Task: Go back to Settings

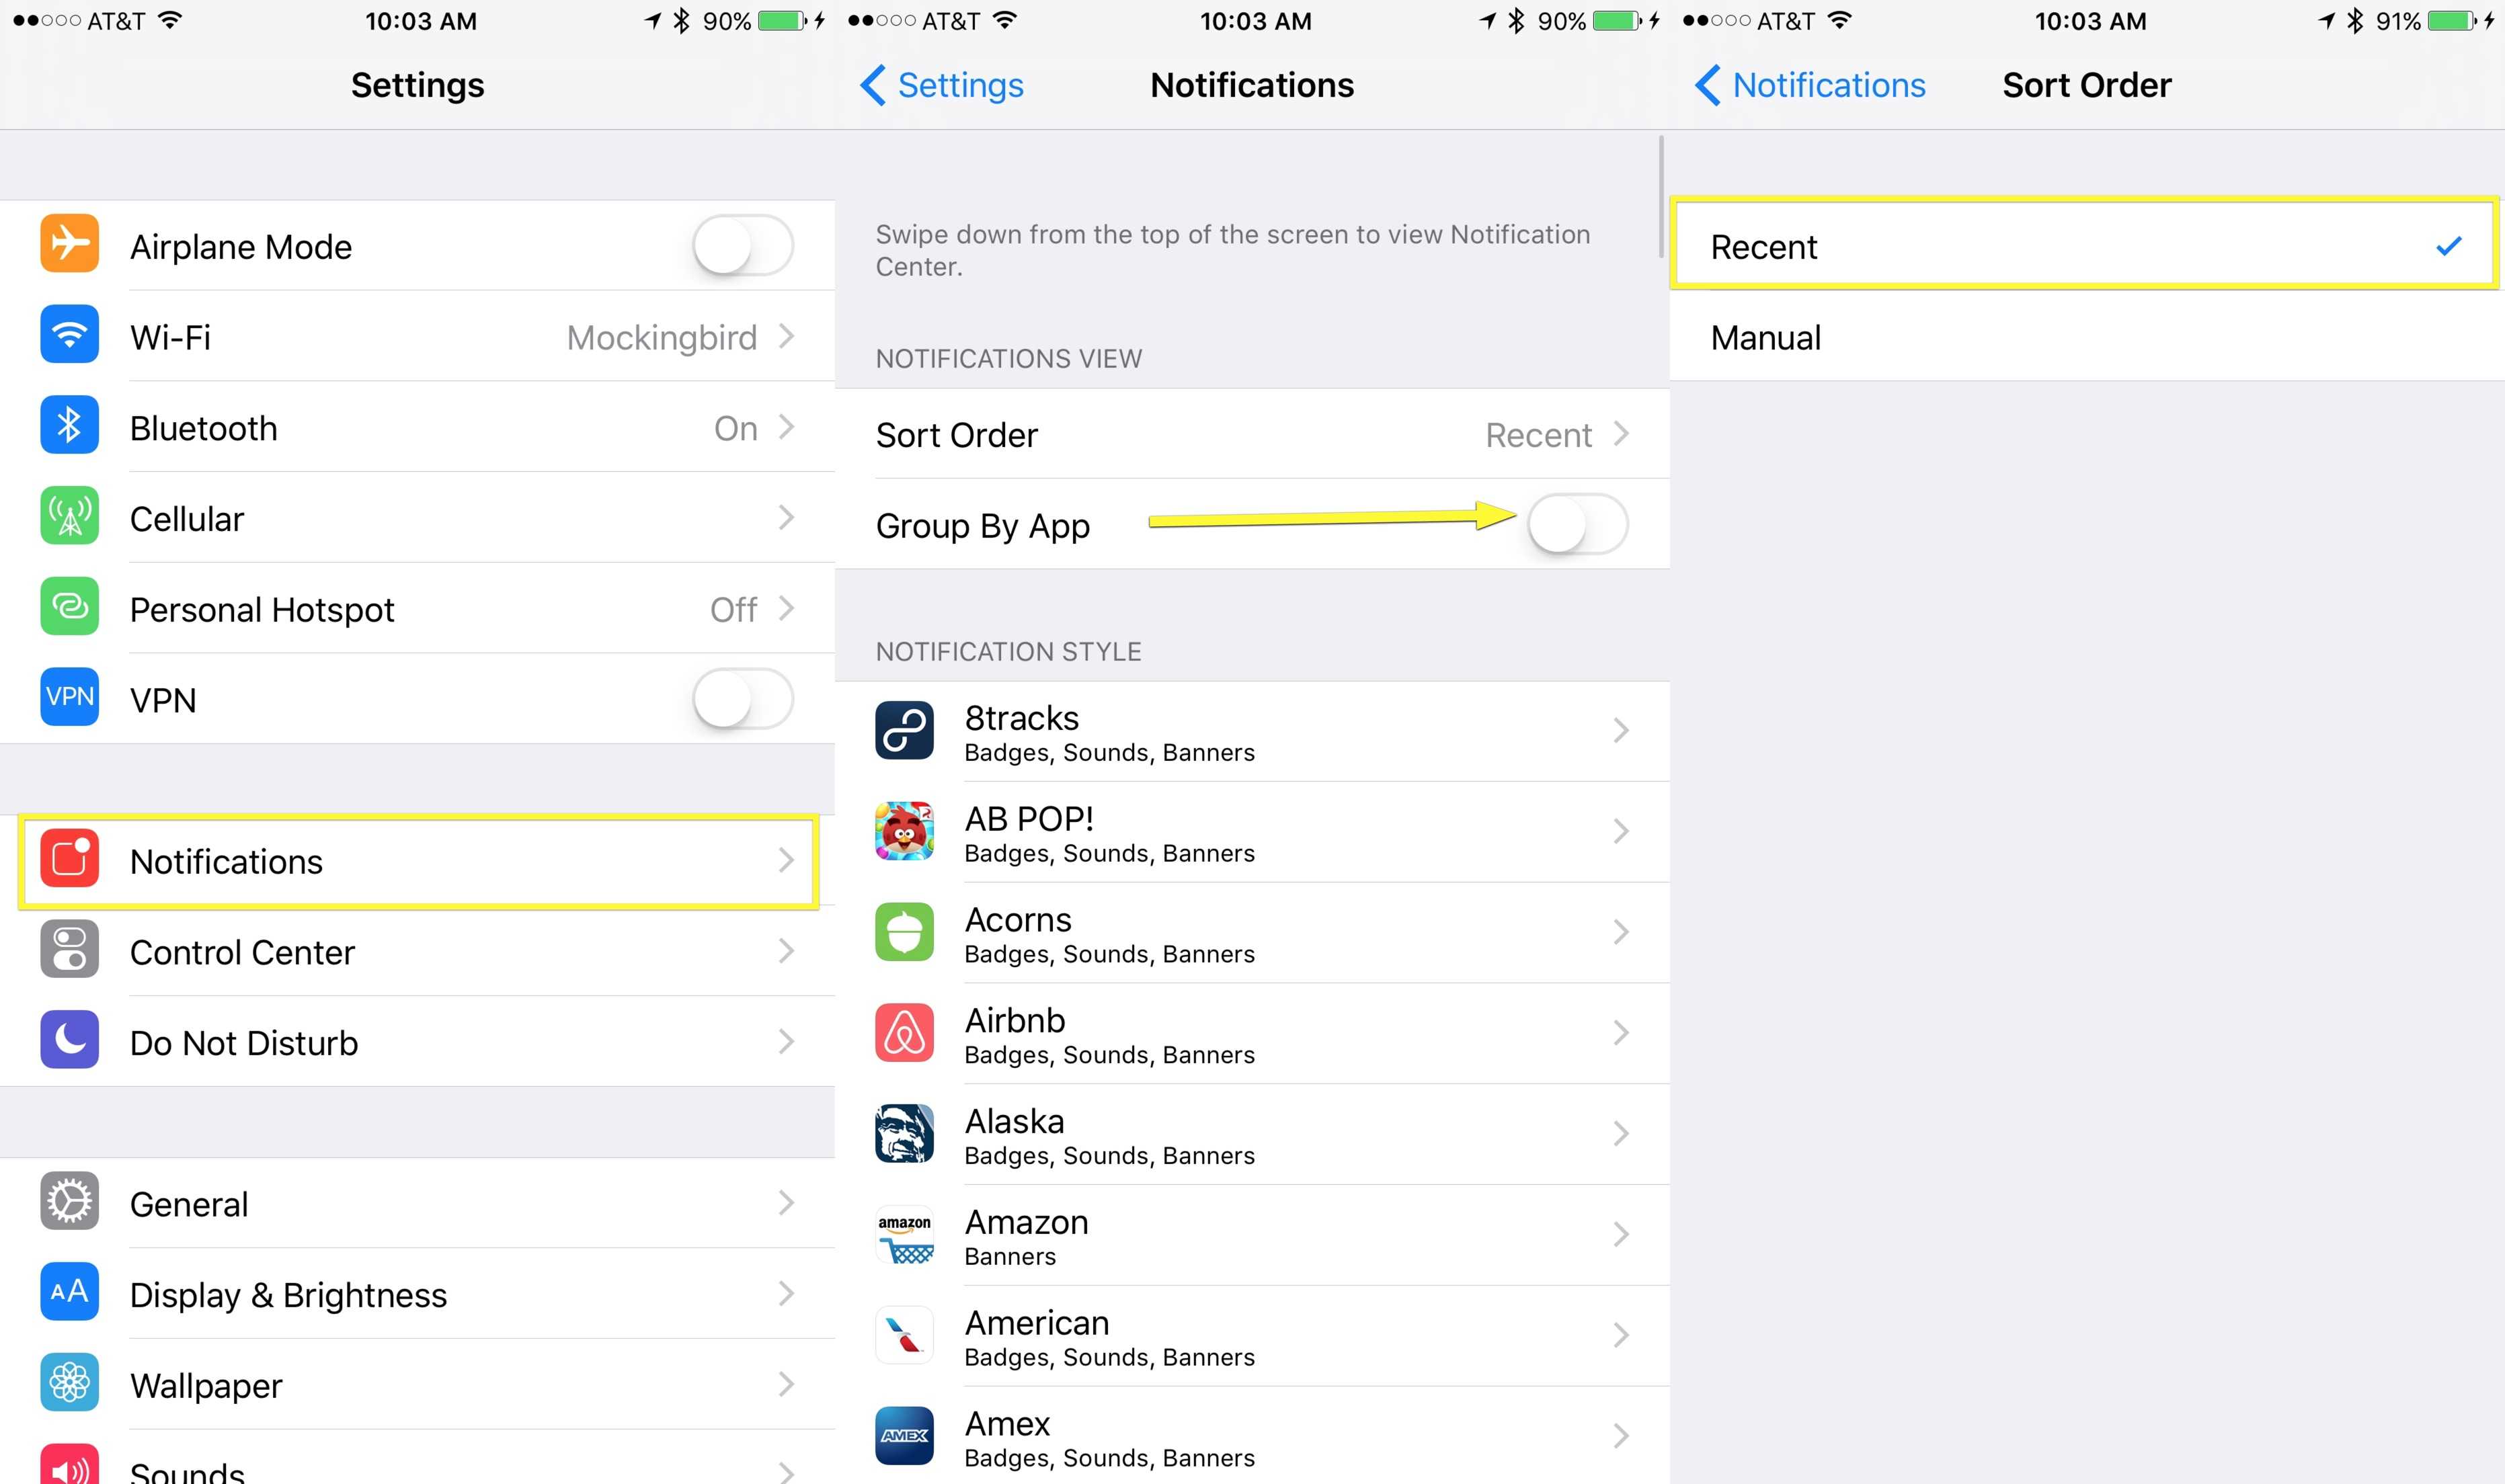Action: (942, 85)
